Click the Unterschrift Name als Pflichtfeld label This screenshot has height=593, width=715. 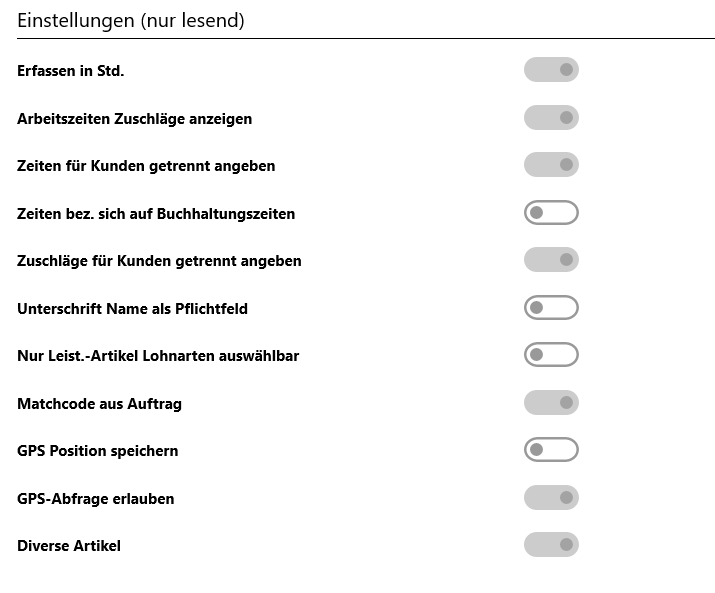coord(133,309)
